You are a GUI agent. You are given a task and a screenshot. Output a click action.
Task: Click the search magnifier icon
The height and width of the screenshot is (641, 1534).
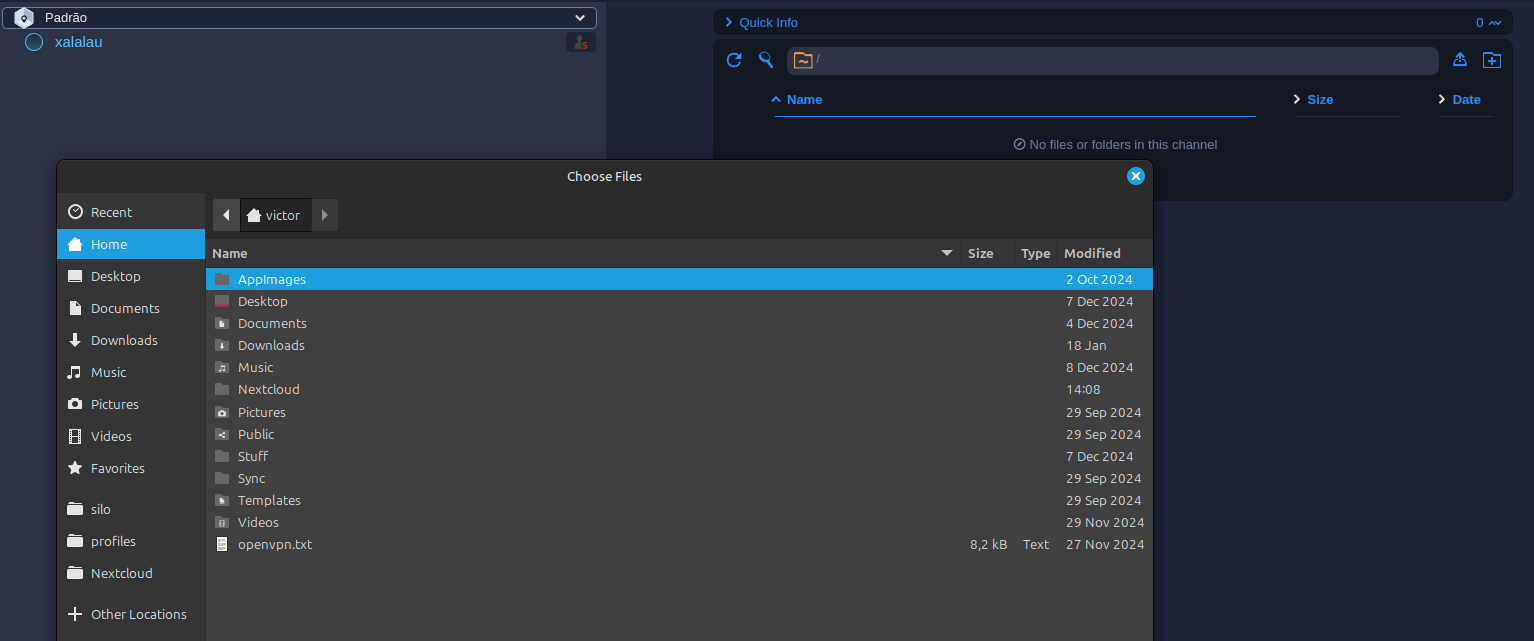pyautogui.click(x=766, y=60)
